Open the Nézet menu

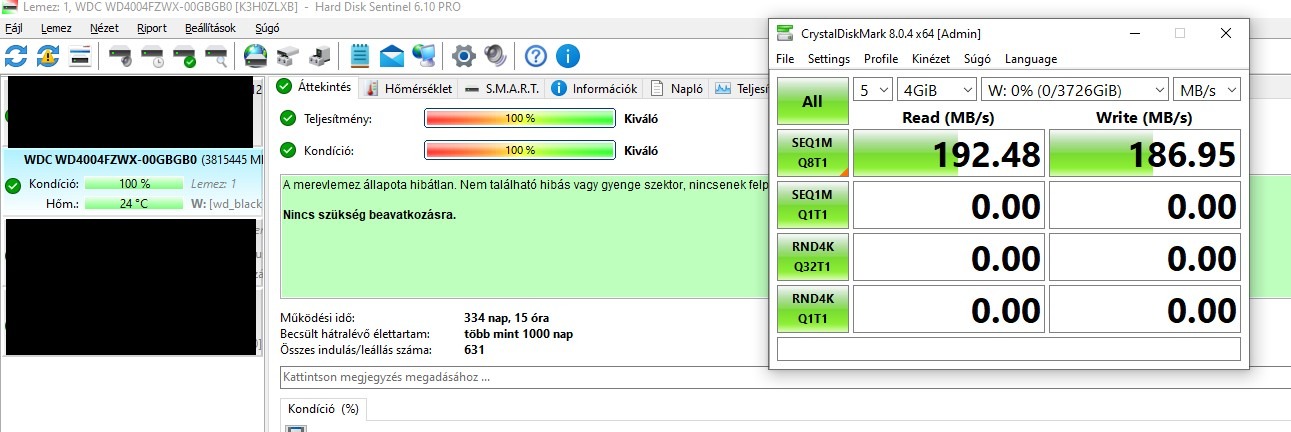pyautogui.click(x=104, y=28)
